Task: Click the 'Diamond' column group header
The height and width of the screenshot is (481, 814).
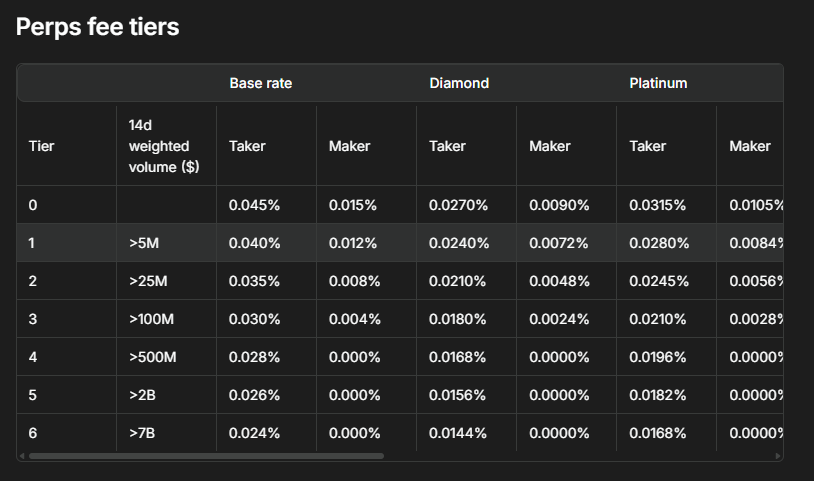Action: [x=459, y=83]
